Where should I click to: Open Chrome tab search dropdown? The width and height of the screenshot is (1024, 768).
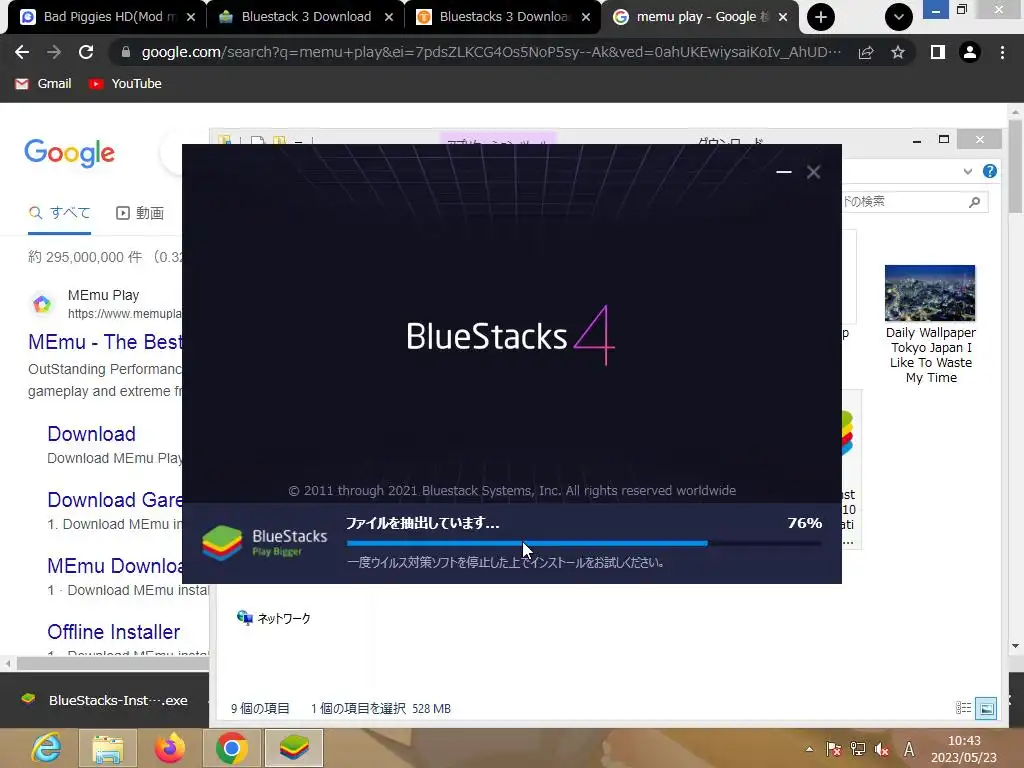tap(899, 17)
